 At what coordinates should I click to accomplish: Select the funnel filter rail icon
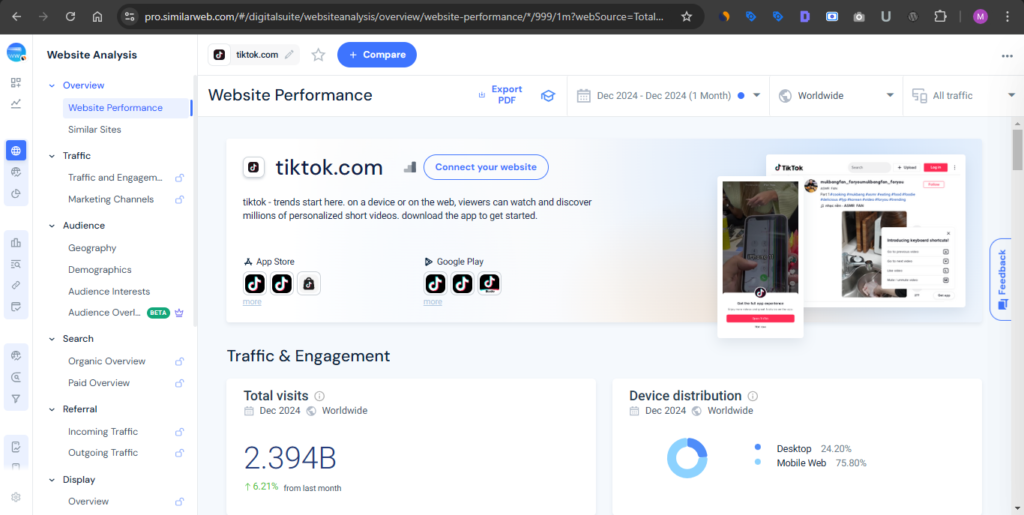16,398
